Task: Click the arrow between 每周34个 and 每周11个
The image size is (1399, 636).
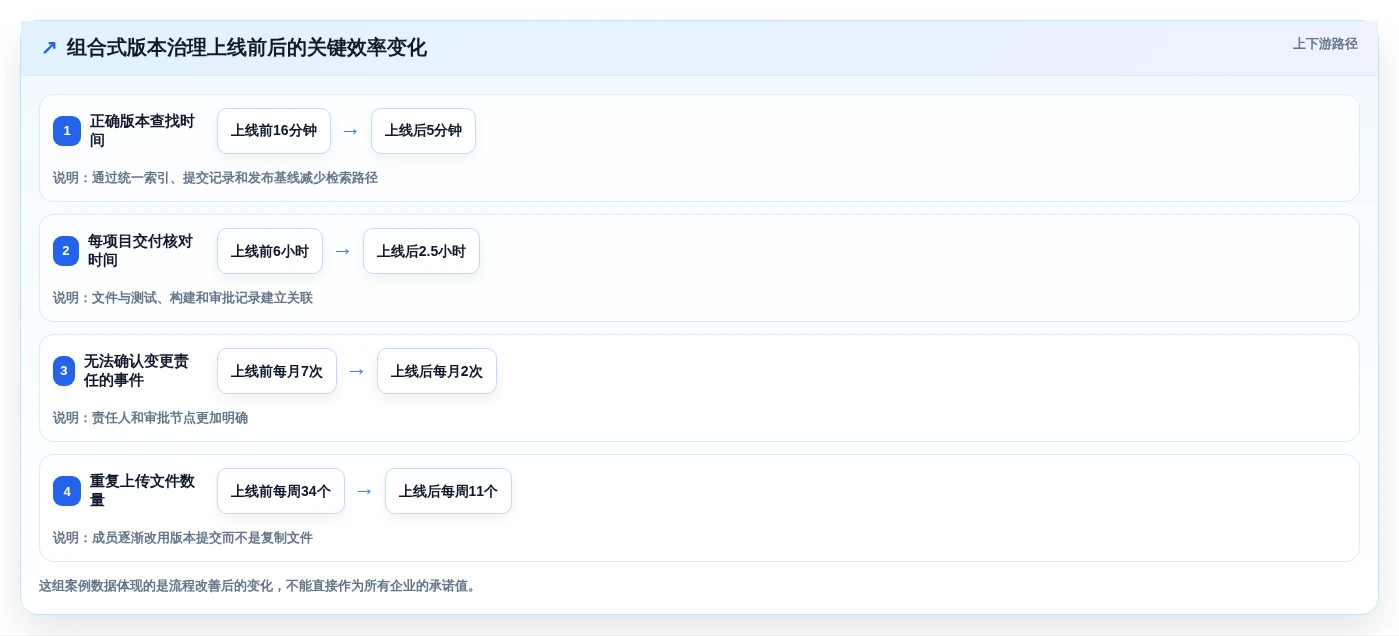Action: 364,491
